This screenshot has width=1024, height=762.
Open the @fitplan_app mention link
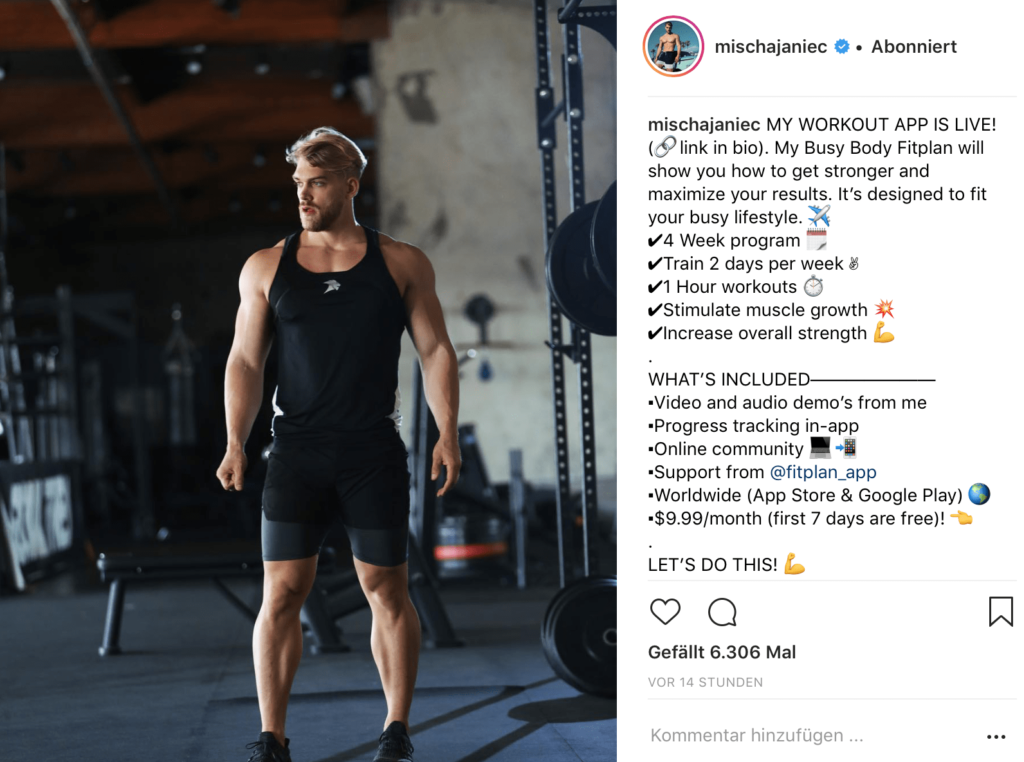pyautogui.click(x=823, y=472)
